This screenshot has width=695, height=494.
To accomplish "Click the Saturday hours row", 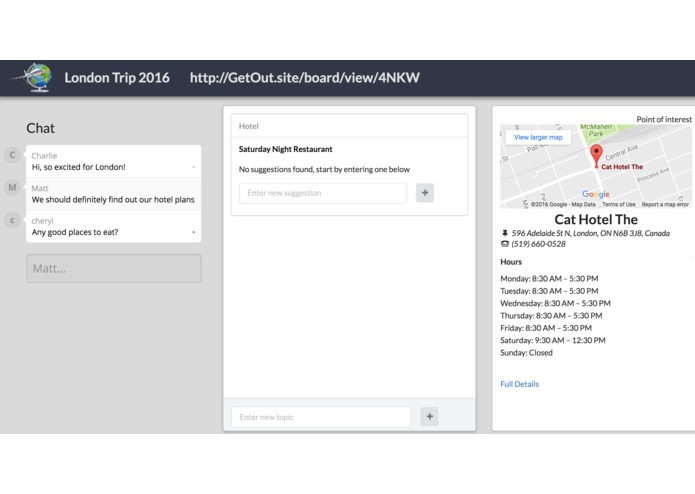I will tap(553, 341).
